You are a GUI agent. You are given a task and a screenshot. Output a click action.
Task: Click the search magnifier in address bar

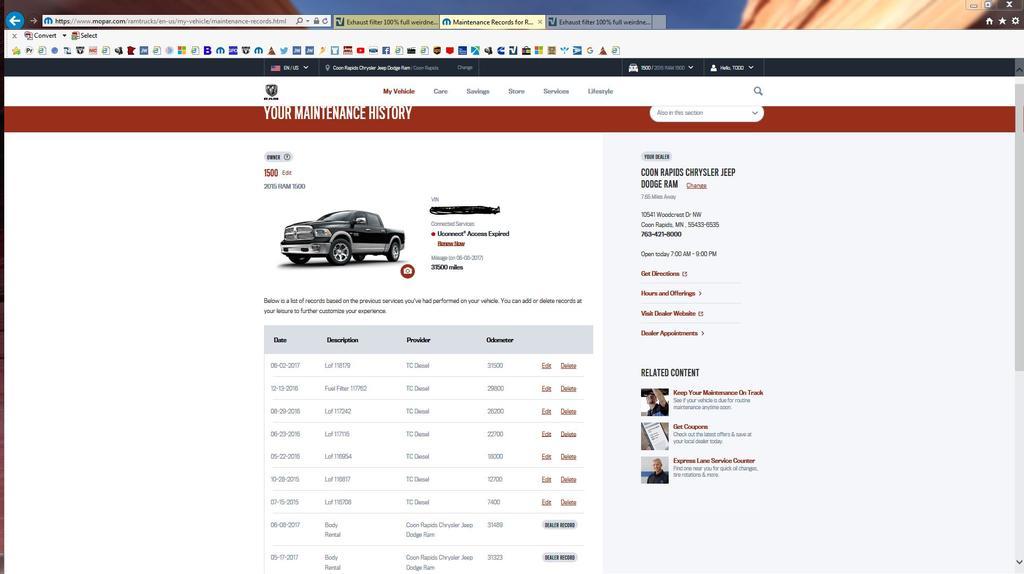point(299,21)
